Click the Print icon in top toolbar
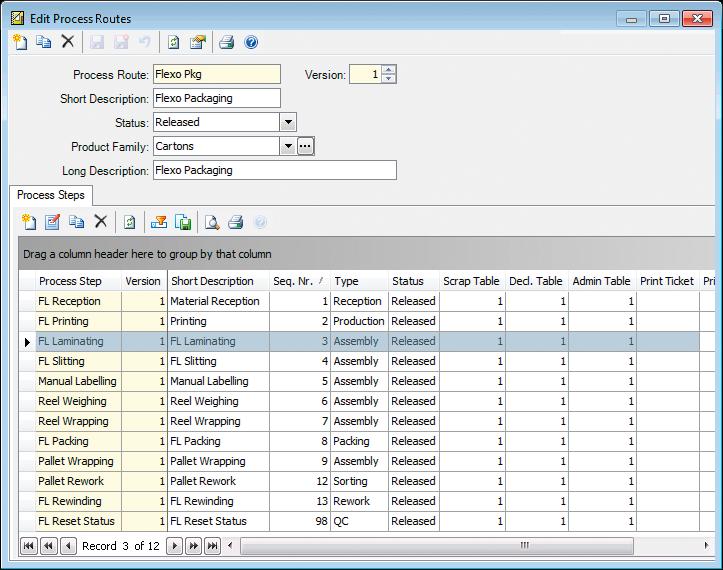The width and height of the screenshot is (723, 570). coord(226,42)
